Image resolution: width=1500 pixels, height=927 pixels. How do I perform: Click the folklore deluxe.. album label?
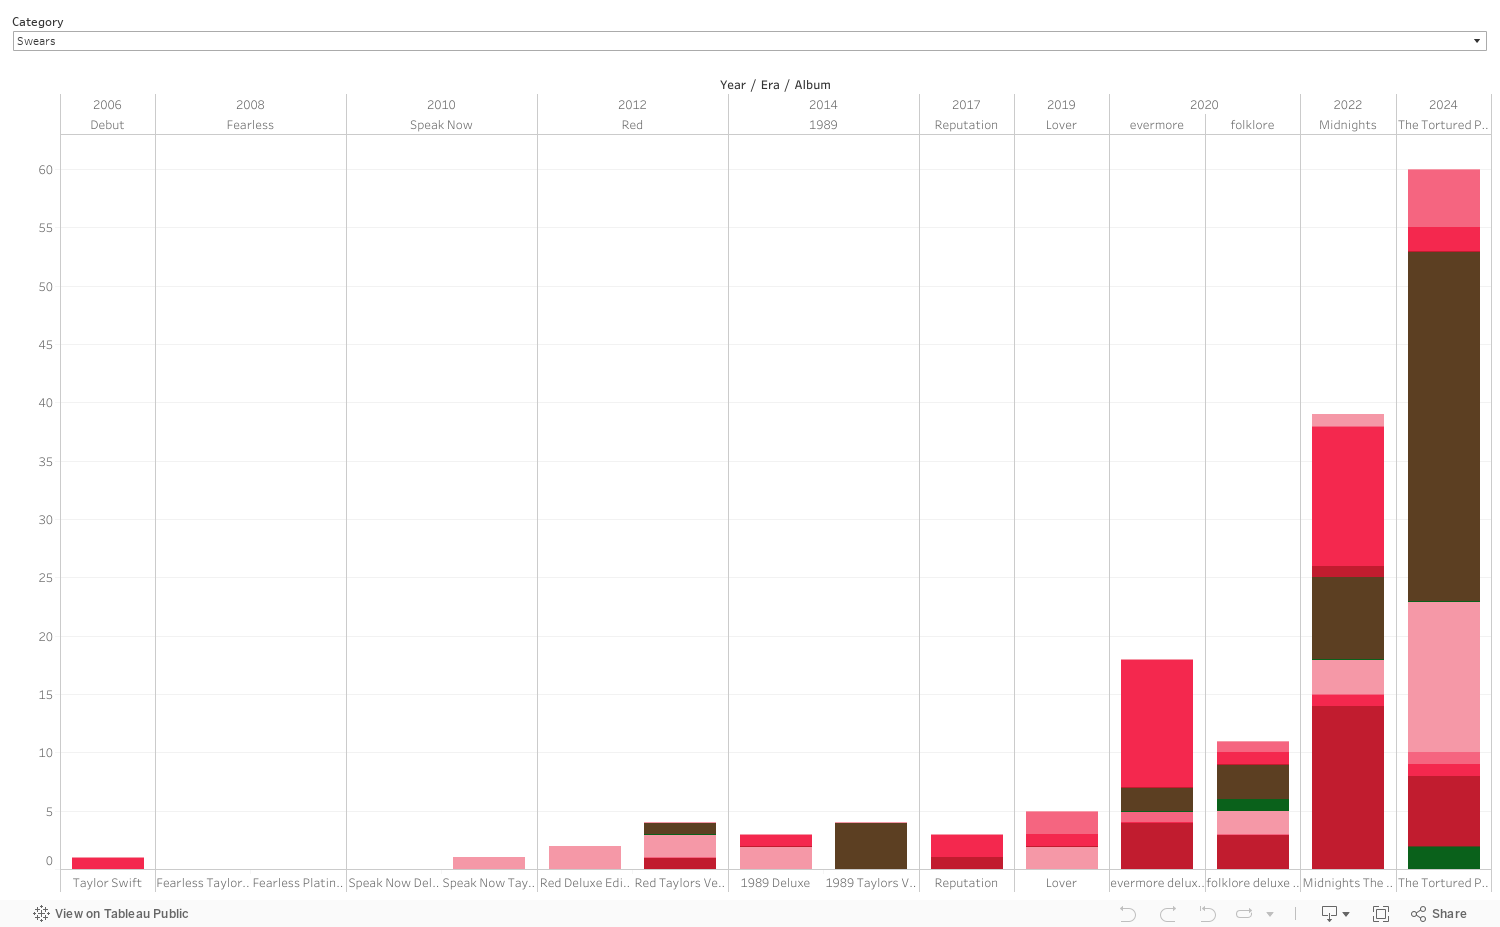(1252, 883)
